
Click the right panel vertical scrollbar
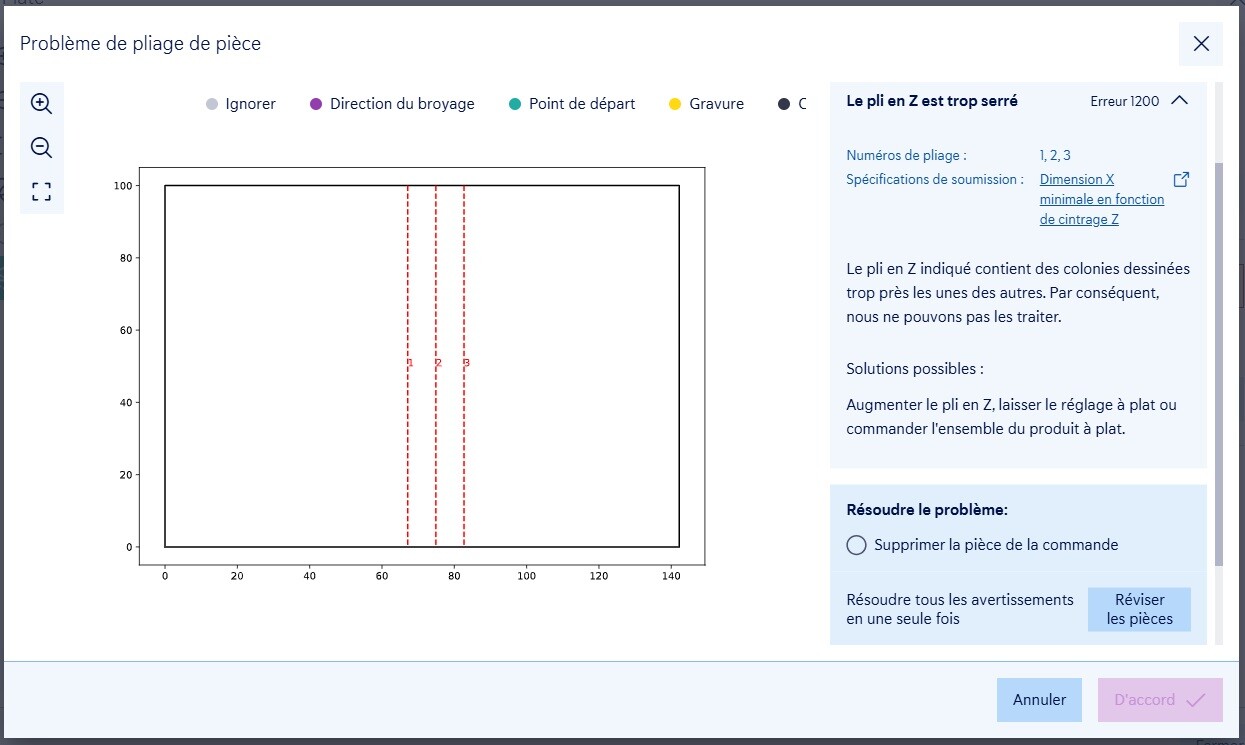coord(1218,360)
